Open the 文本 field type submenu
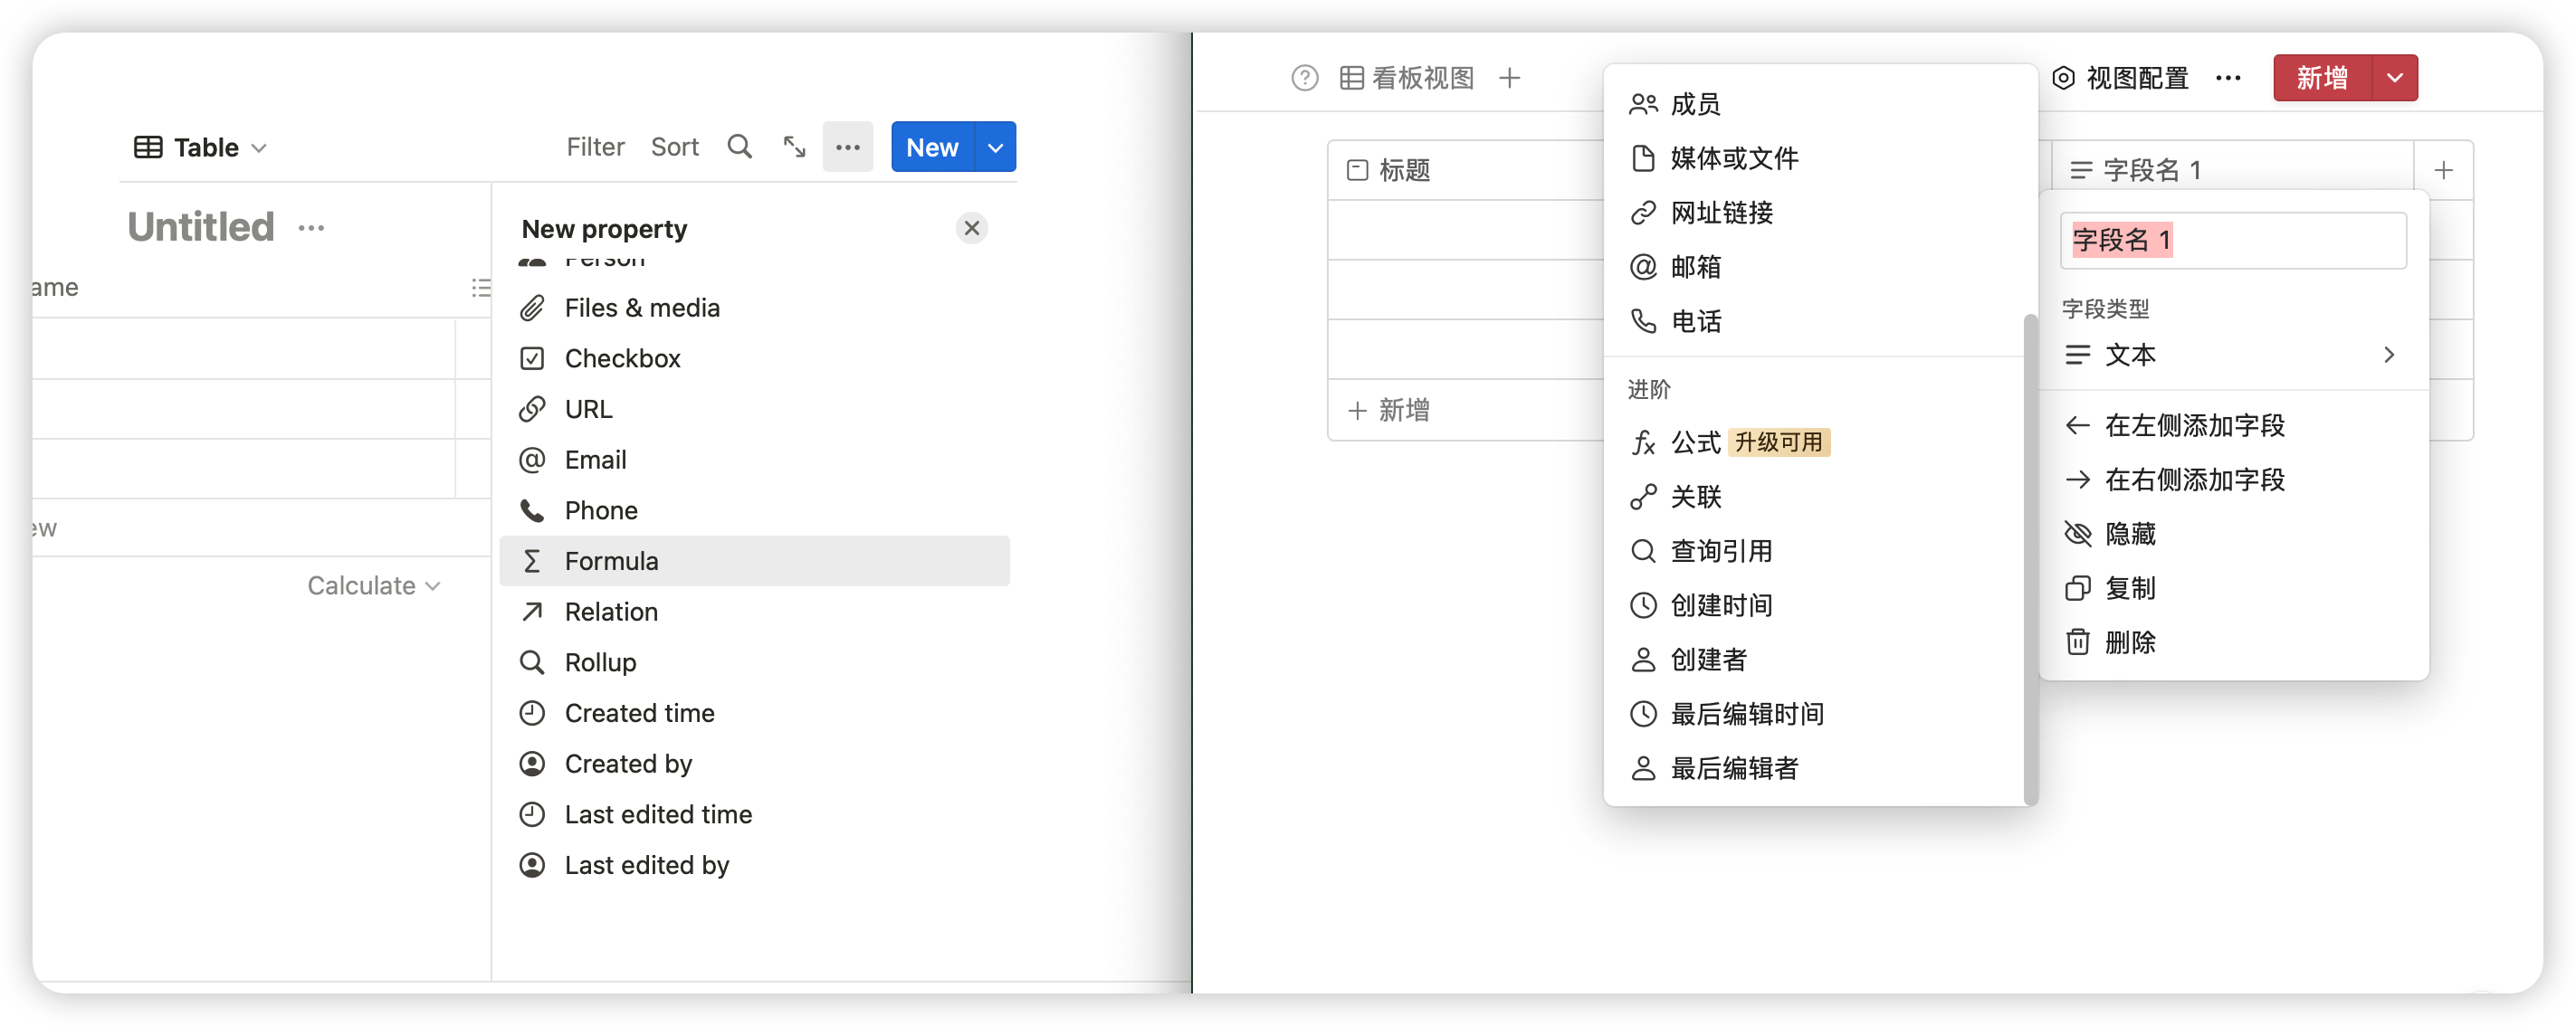2576x1026 pixels. 2232,355
